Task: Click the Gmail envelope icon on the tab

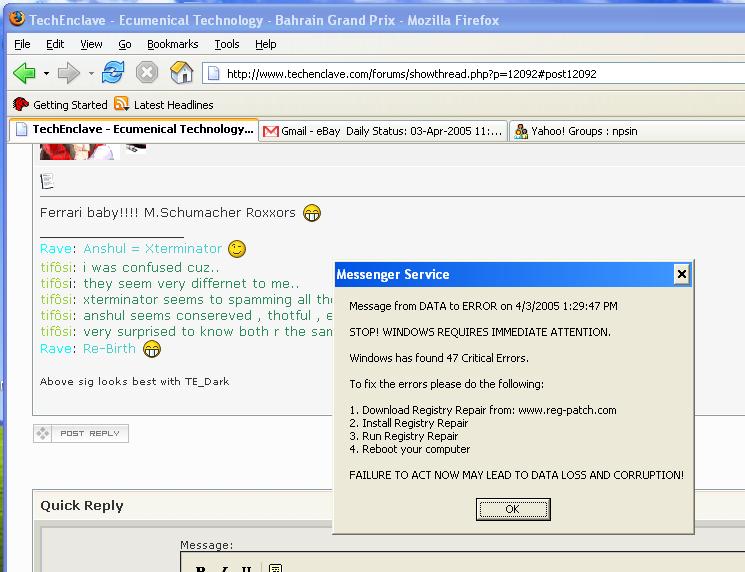Action: coord(270,131)
